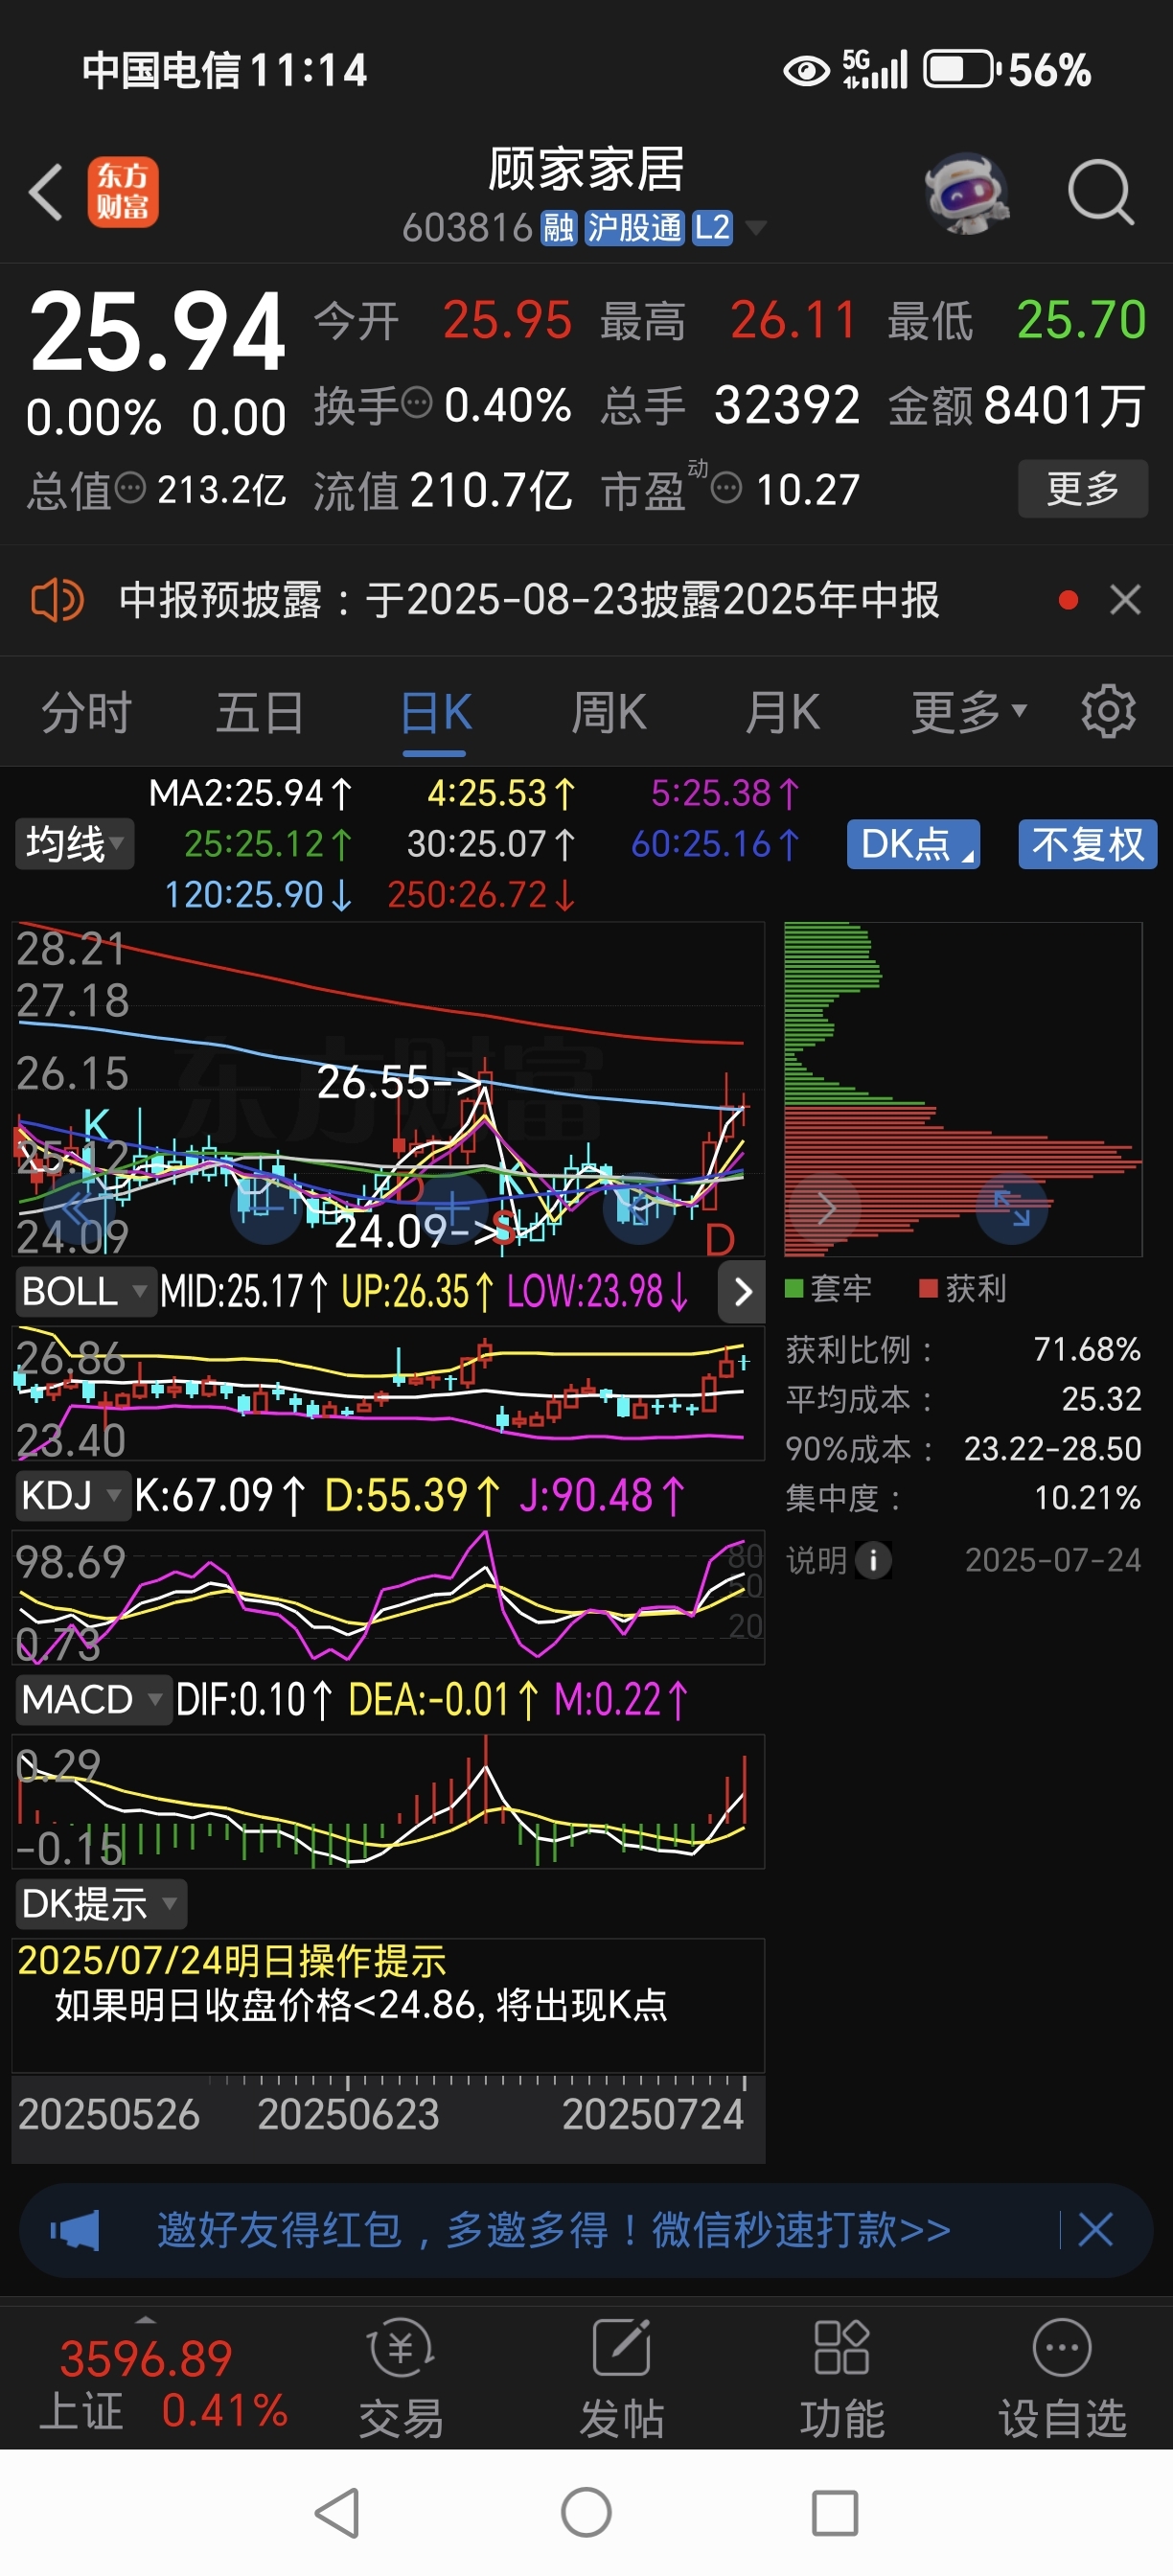Tap 更多 quote details button

point(1083,489)
